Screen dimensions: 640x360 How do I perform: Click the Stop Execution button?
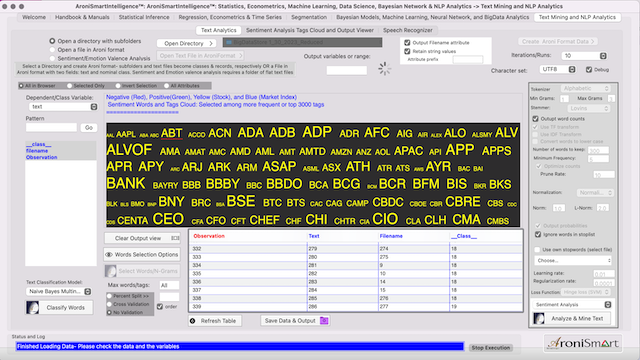(491, 348)
